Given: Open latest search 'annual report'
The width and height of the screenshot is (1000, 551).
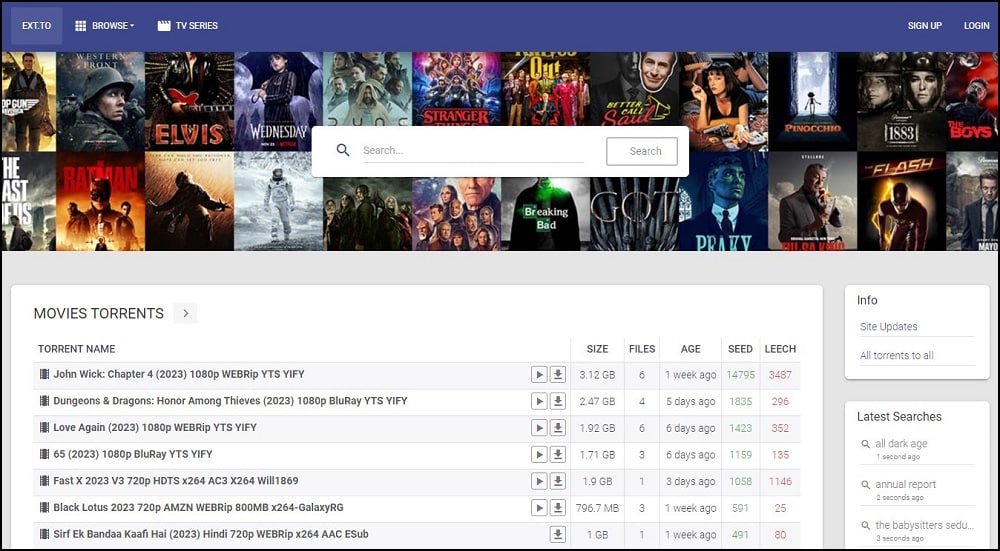Looking at the screenshot, I should [906, 485].
